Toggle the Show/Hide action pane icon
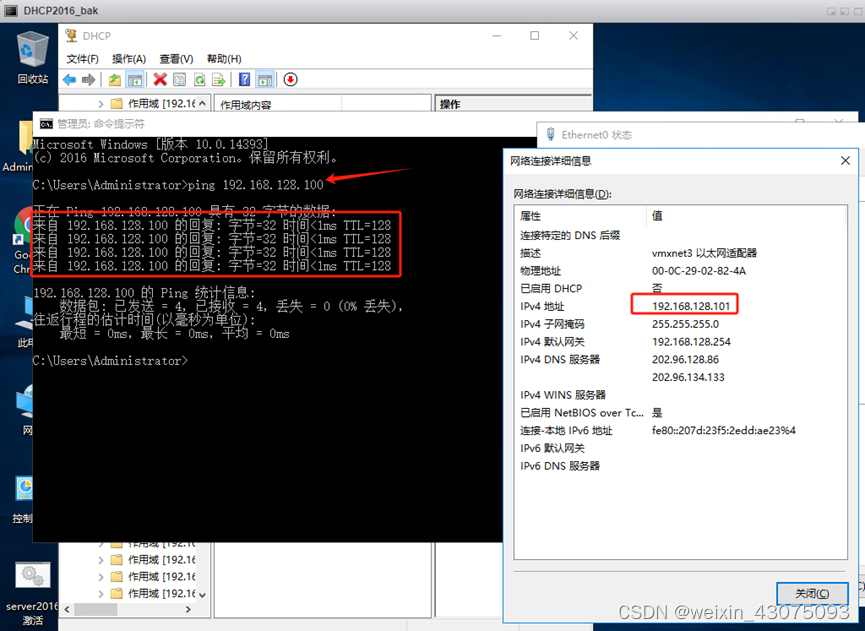Screen dimensions: 865x631 pos(265,80)
